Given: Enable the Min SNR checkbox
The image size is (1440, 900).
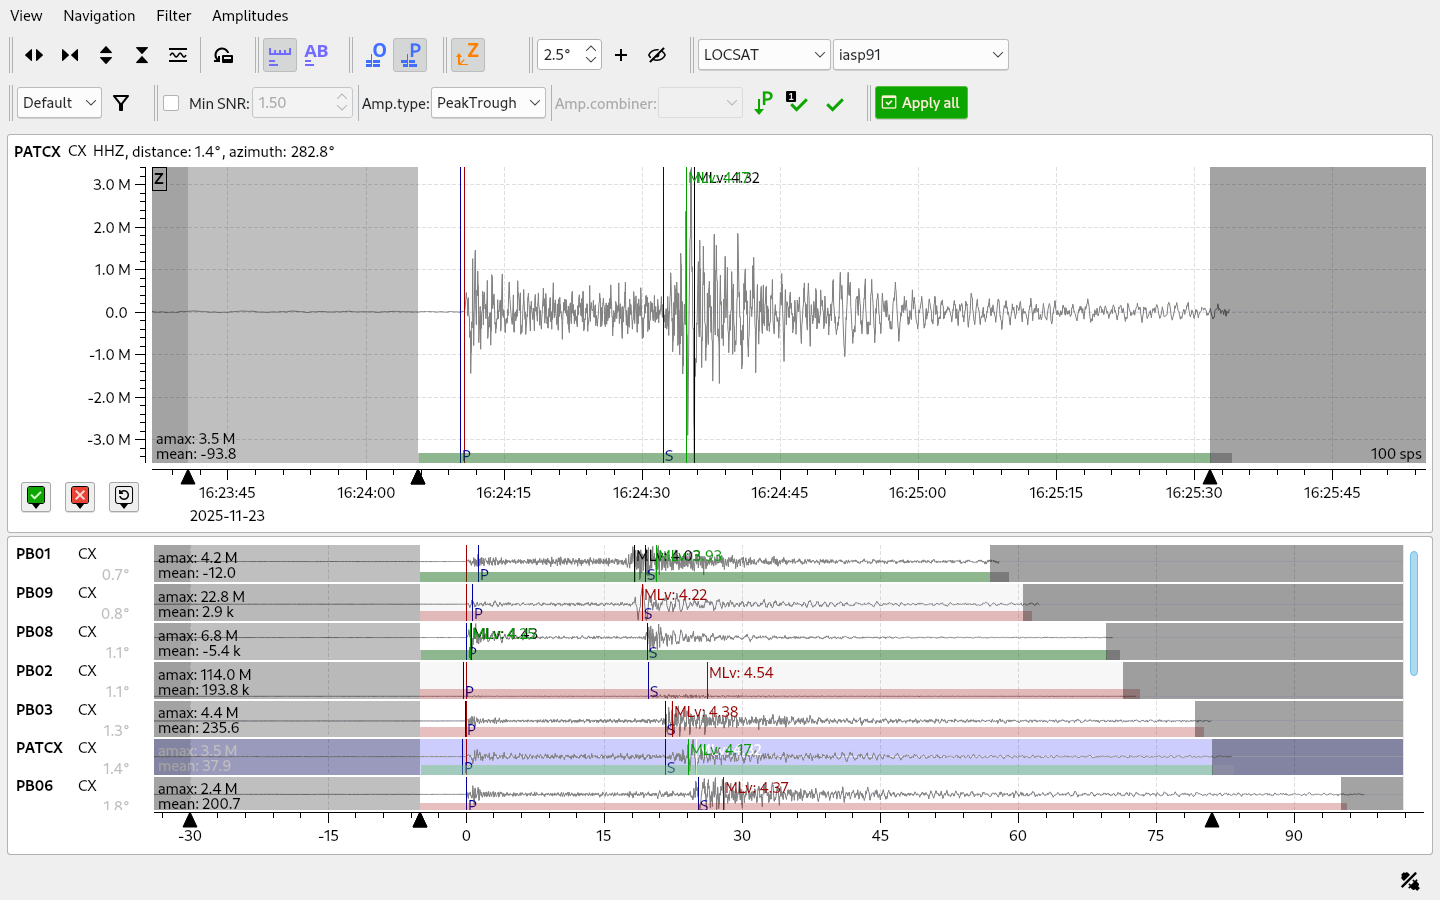Looking at the screenshot, I should click(x=171, y=103).
